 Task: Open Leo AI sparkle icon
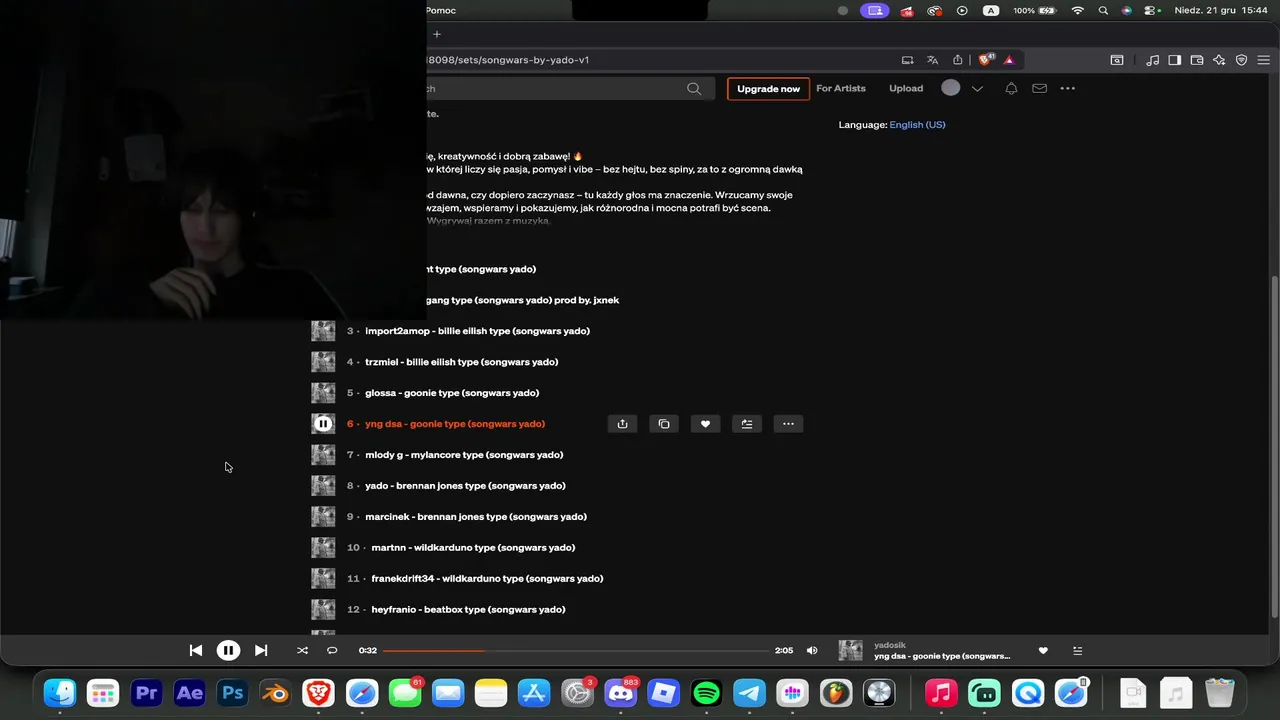tap(1219, 60)
